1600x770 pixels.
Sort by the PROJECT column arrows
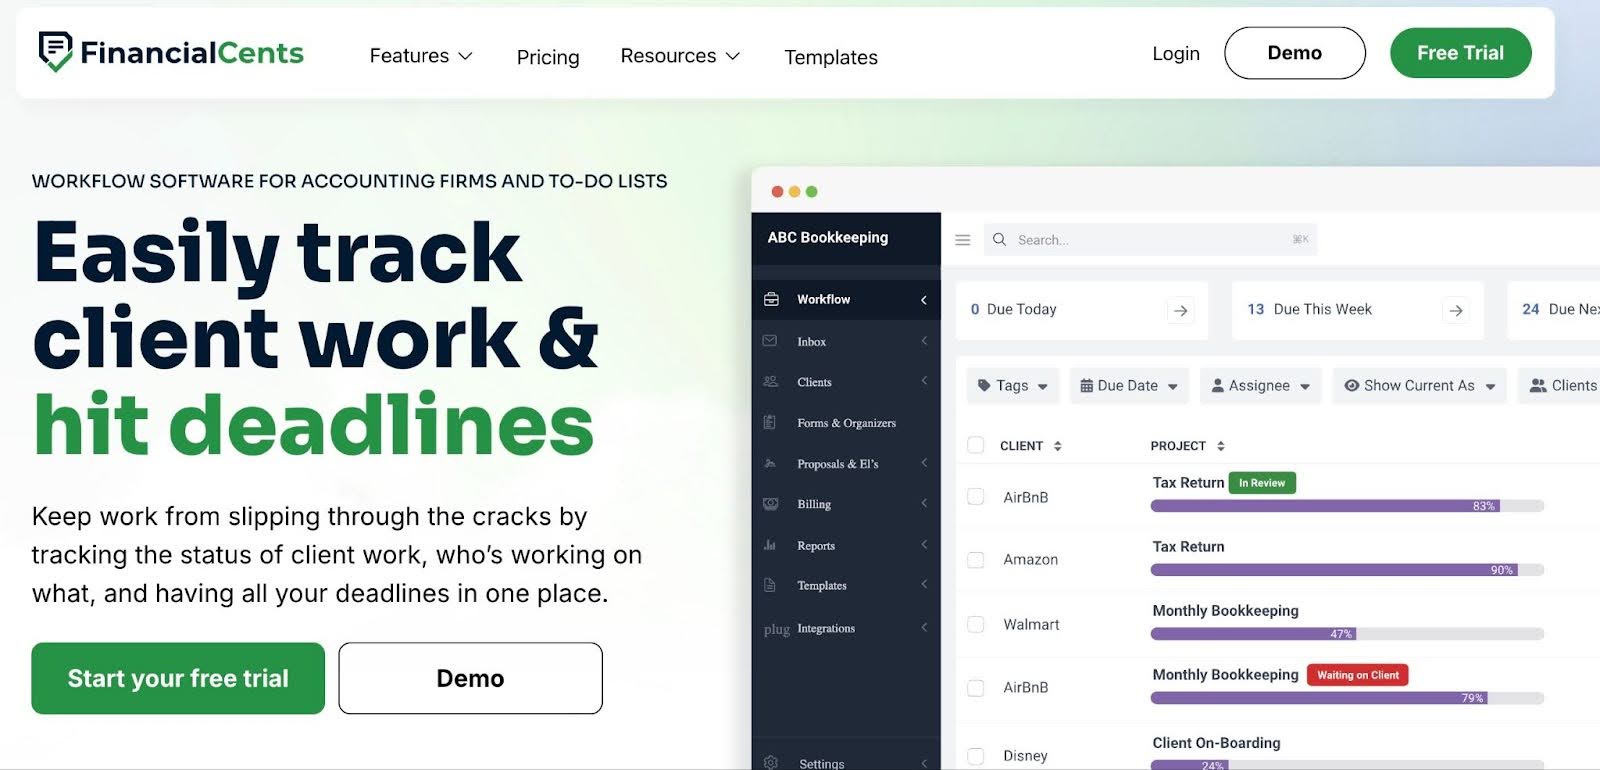(1221, 446)
